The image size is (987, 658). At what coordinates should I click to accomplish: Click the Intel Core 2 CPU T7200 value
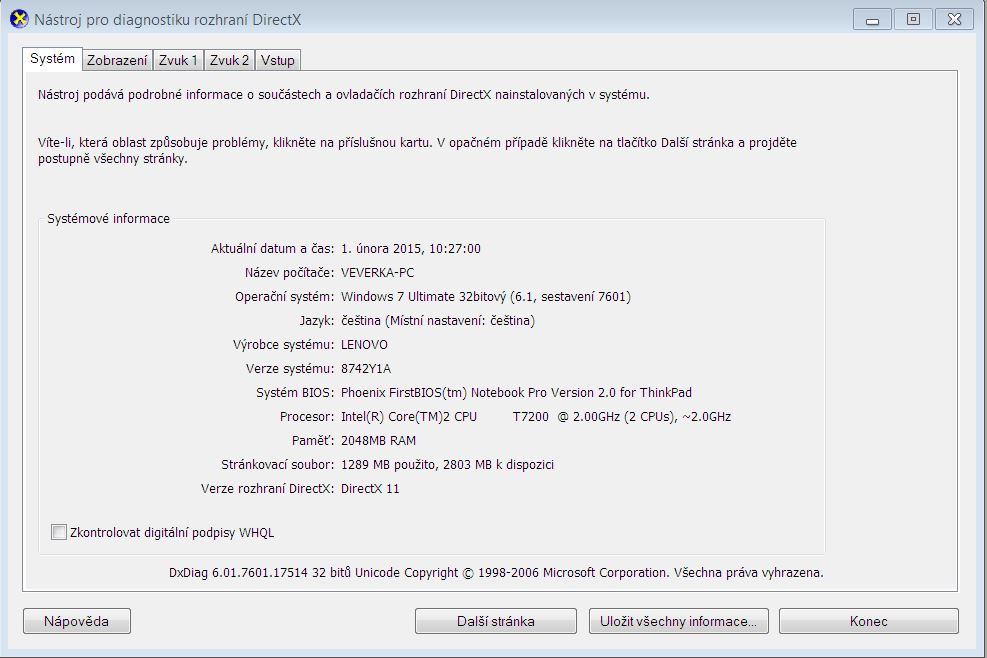536,416
